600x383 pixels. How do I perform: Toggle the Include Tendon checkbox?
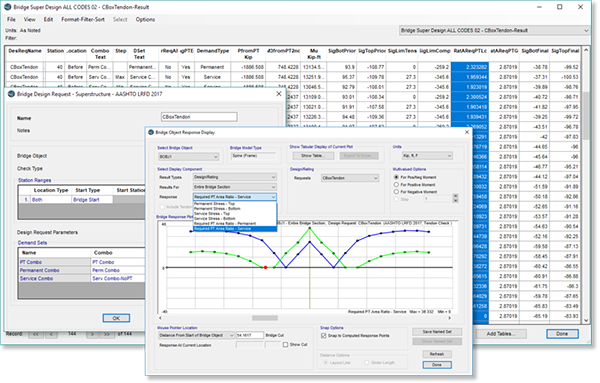click(x=162, y=207)
